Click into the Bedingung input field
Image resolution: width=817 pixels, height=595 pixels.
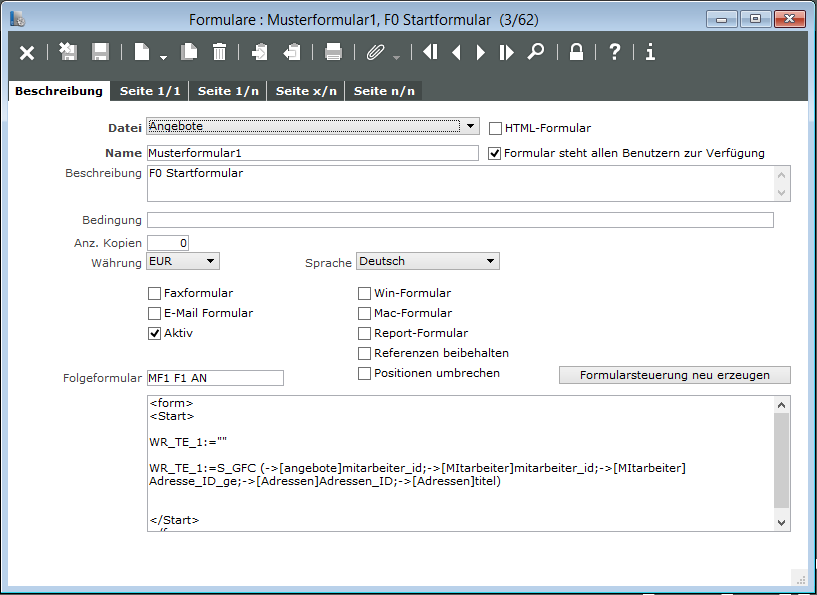pos(460,220)
